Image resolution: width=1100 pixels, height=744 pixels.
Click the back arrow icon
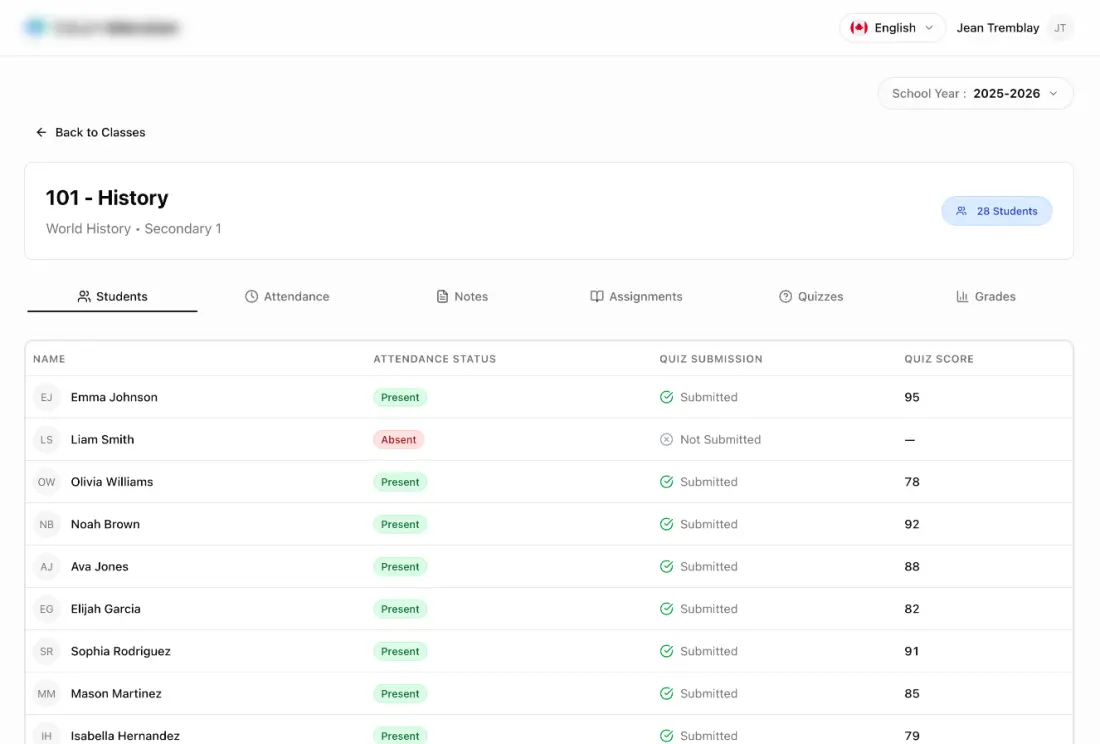tap(41, 133)
